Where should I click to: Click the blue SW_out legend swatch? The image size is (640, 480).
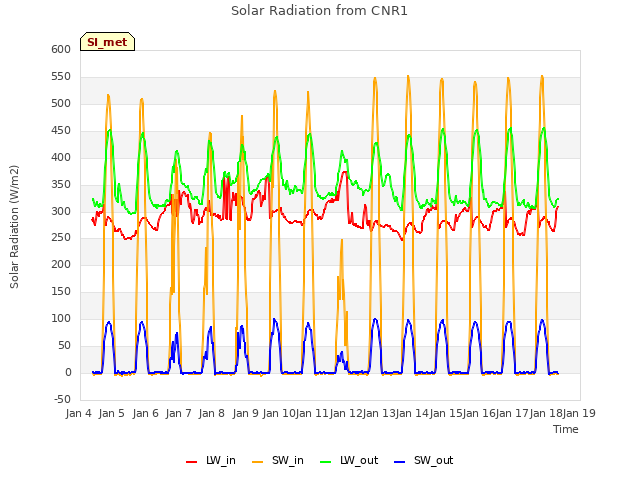click(x=400, y=462)
